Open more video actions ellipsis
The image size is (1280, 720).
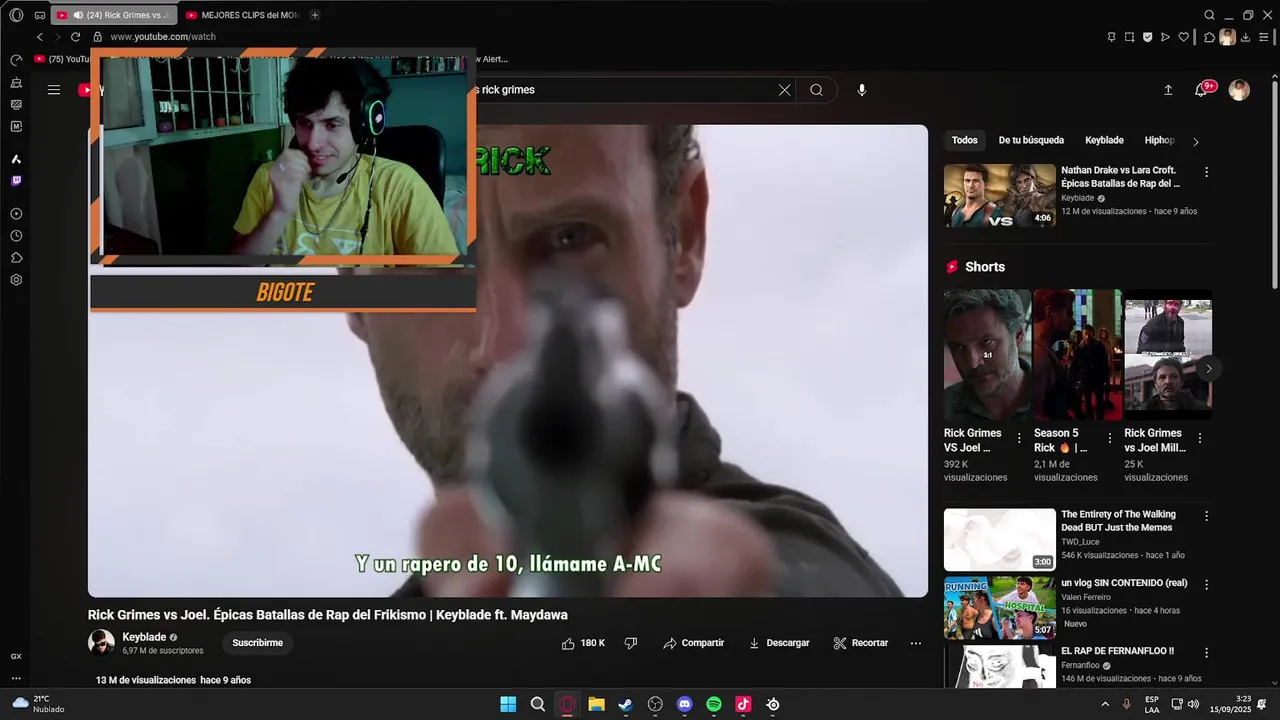[x=916, y=643]
